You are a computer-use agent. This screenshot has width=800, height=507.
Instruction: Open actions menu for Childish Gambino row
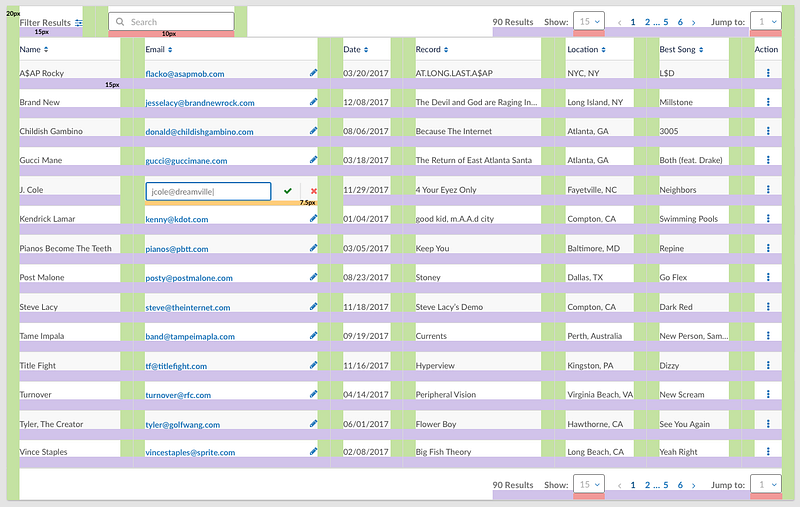[x=768, y=131]
